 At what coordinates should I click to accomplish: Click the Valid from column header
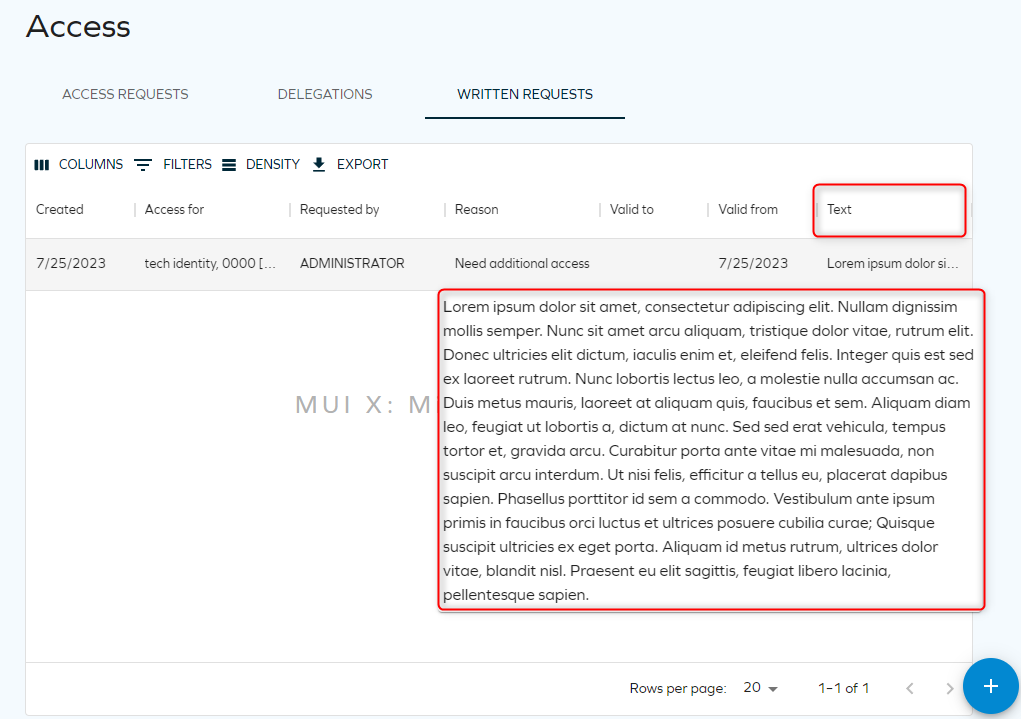[x=748, y=210]
